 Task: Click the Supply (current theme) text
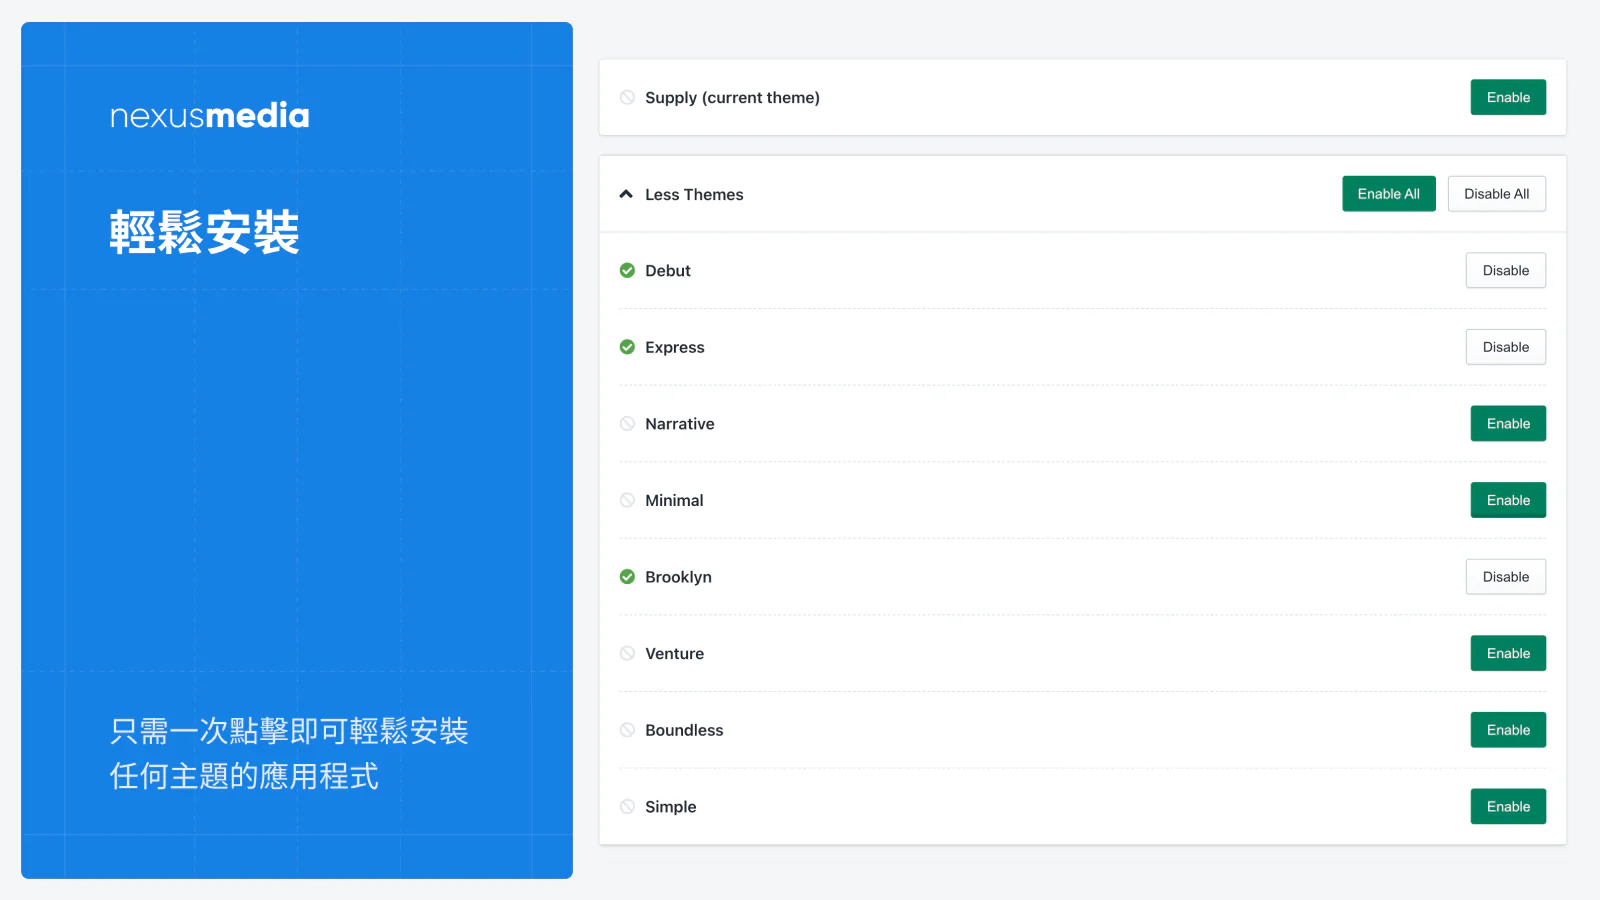(x=732, y=97)
